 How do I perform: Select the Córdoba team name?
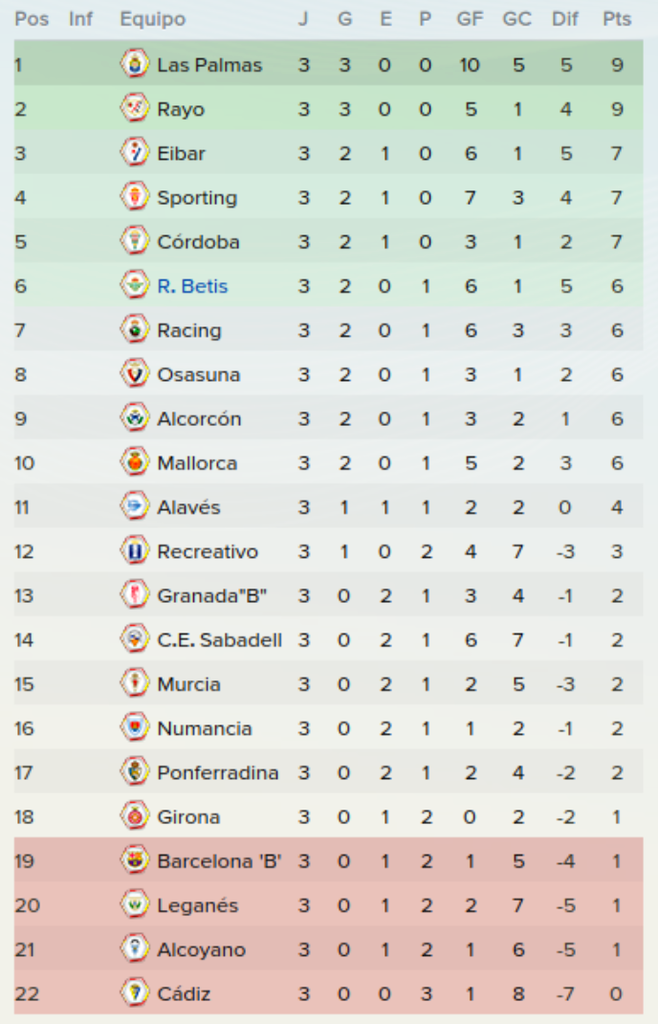coord(198,242)
